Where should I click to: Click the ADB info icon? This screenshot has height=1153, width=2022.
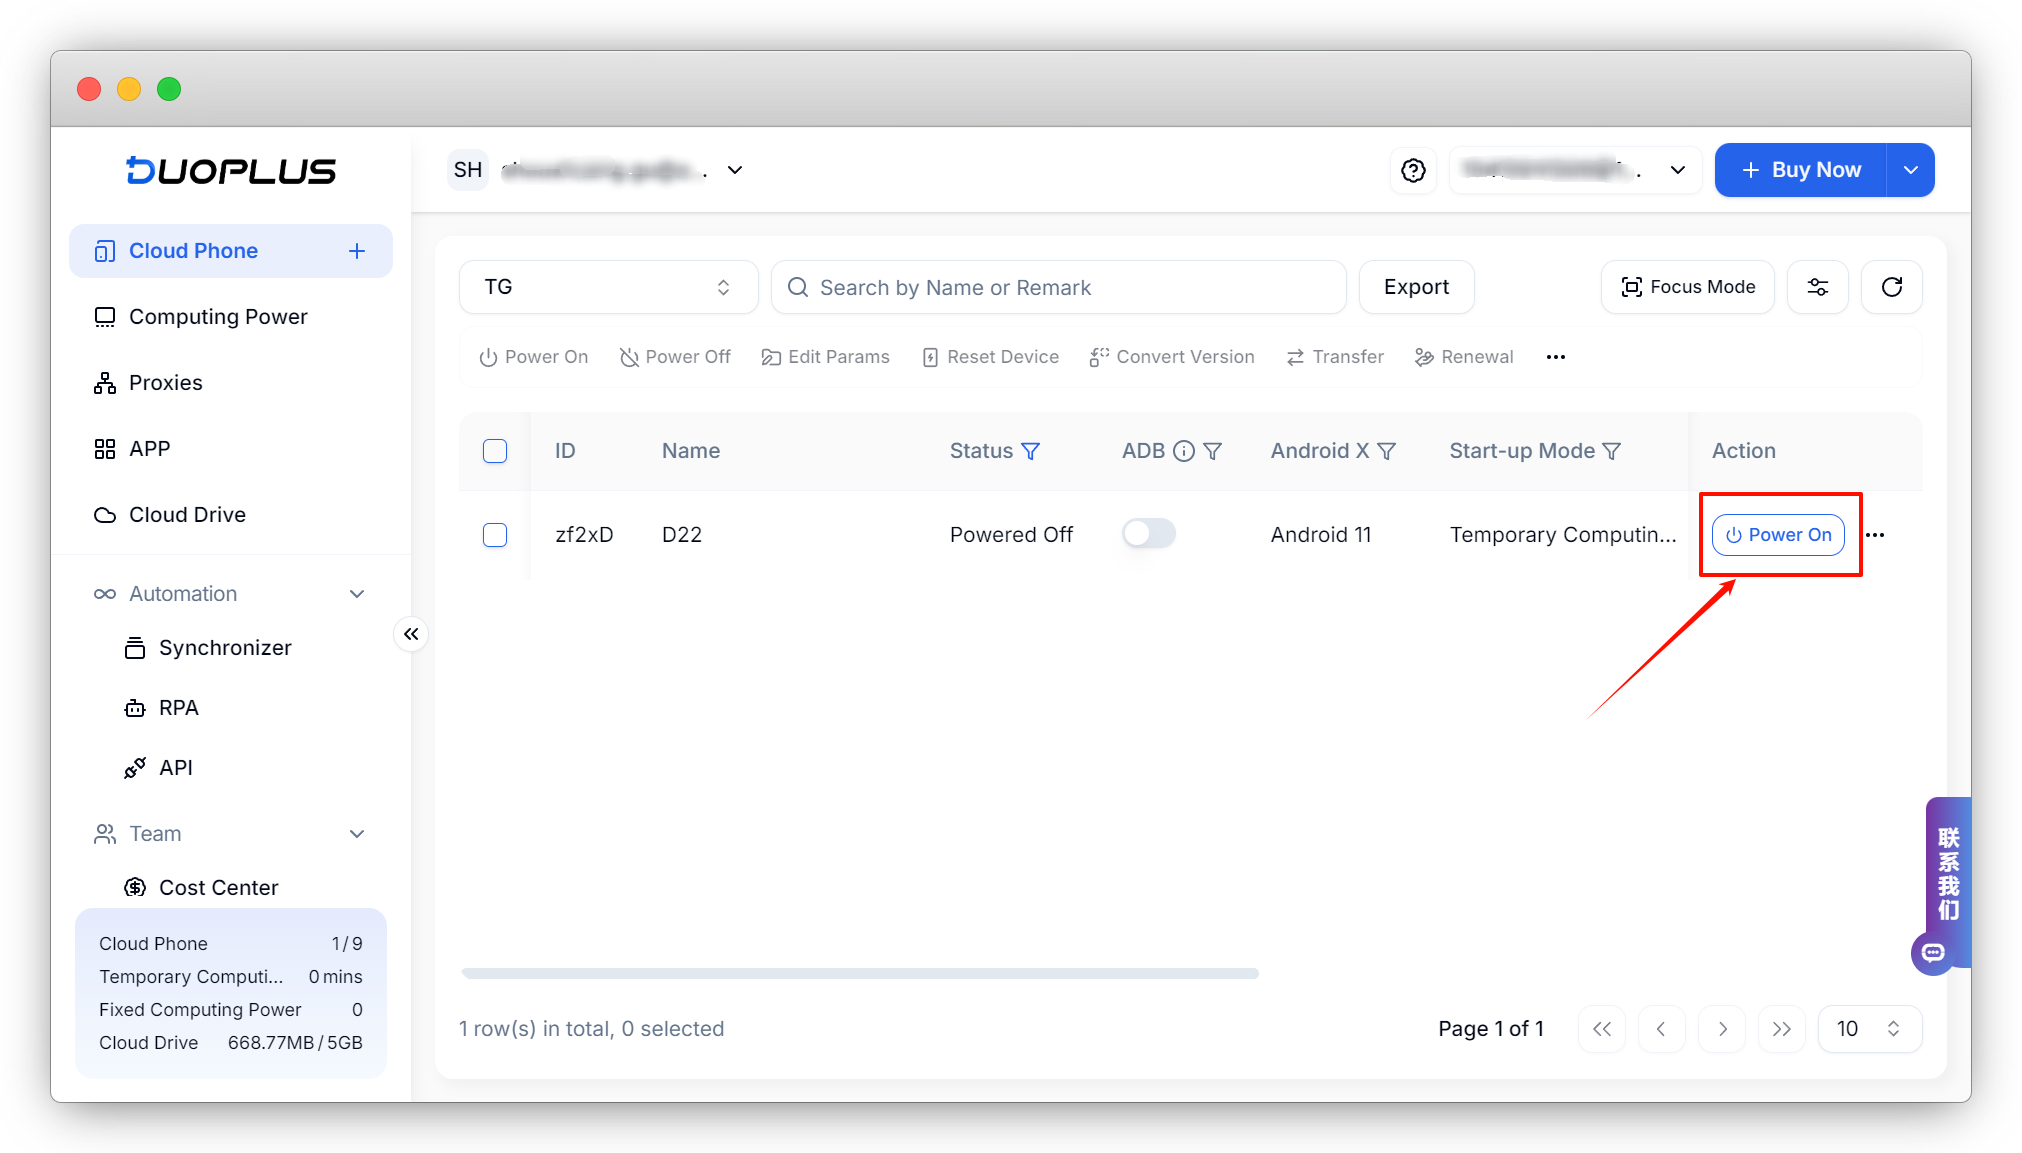[1183, 451]
